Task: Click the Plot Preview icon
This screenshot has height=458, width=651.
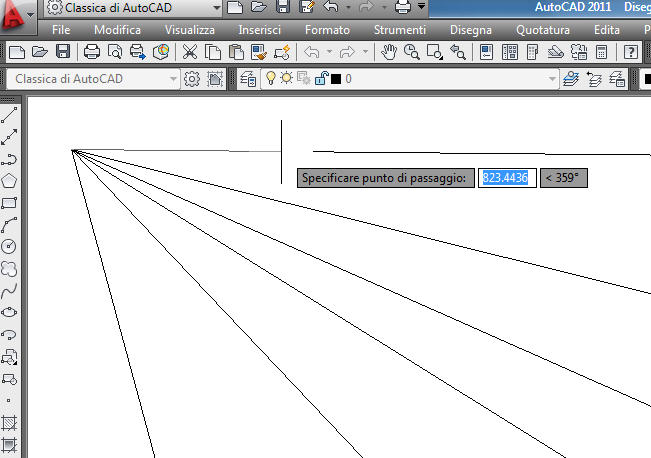Action: tap(115, 52)
